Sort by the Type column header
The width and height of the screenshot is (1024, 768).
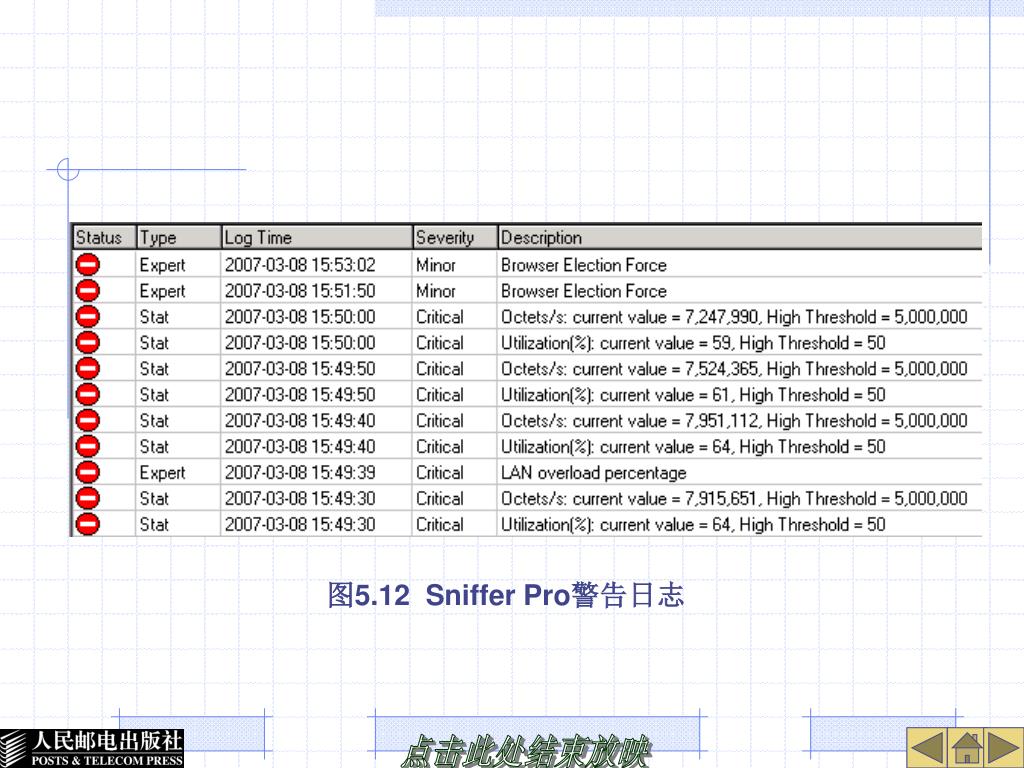coord(178,238)
